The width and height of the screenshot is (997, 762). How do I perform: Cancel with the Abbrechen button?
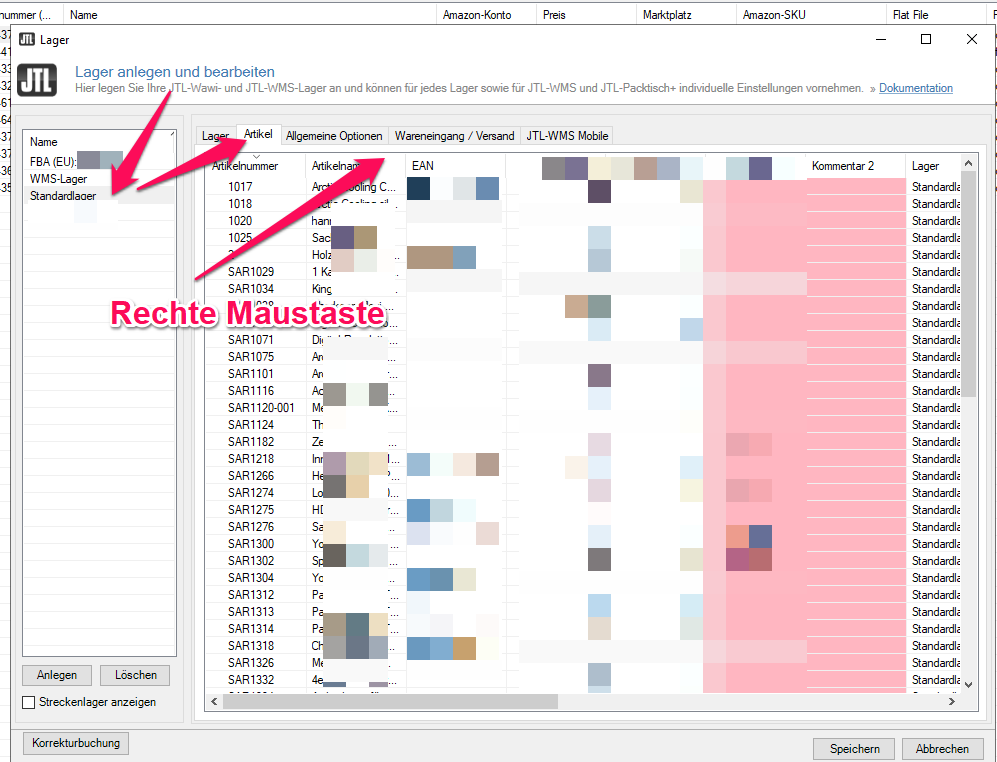coord(942,749)
